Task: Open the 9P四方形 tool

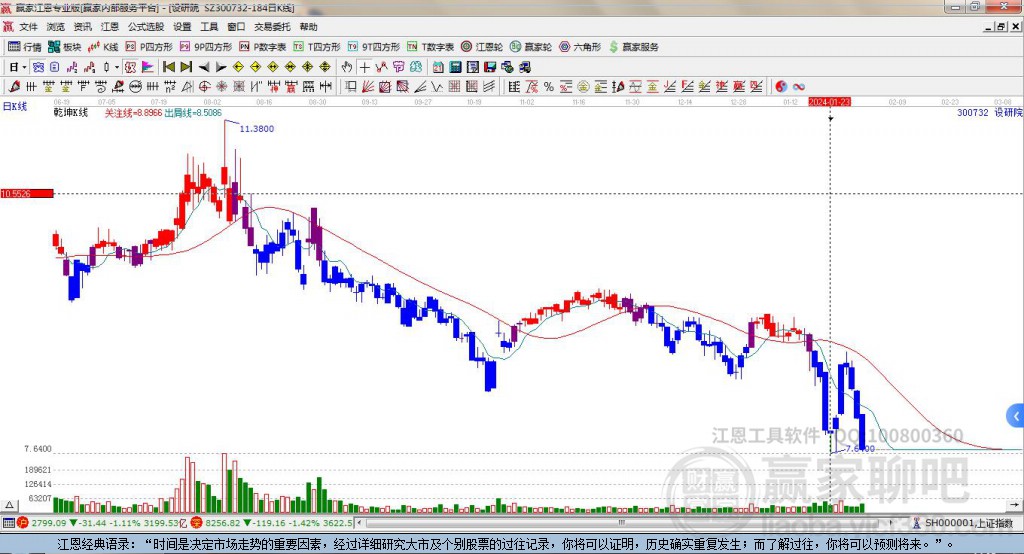Action: click(x=206, y=47)
